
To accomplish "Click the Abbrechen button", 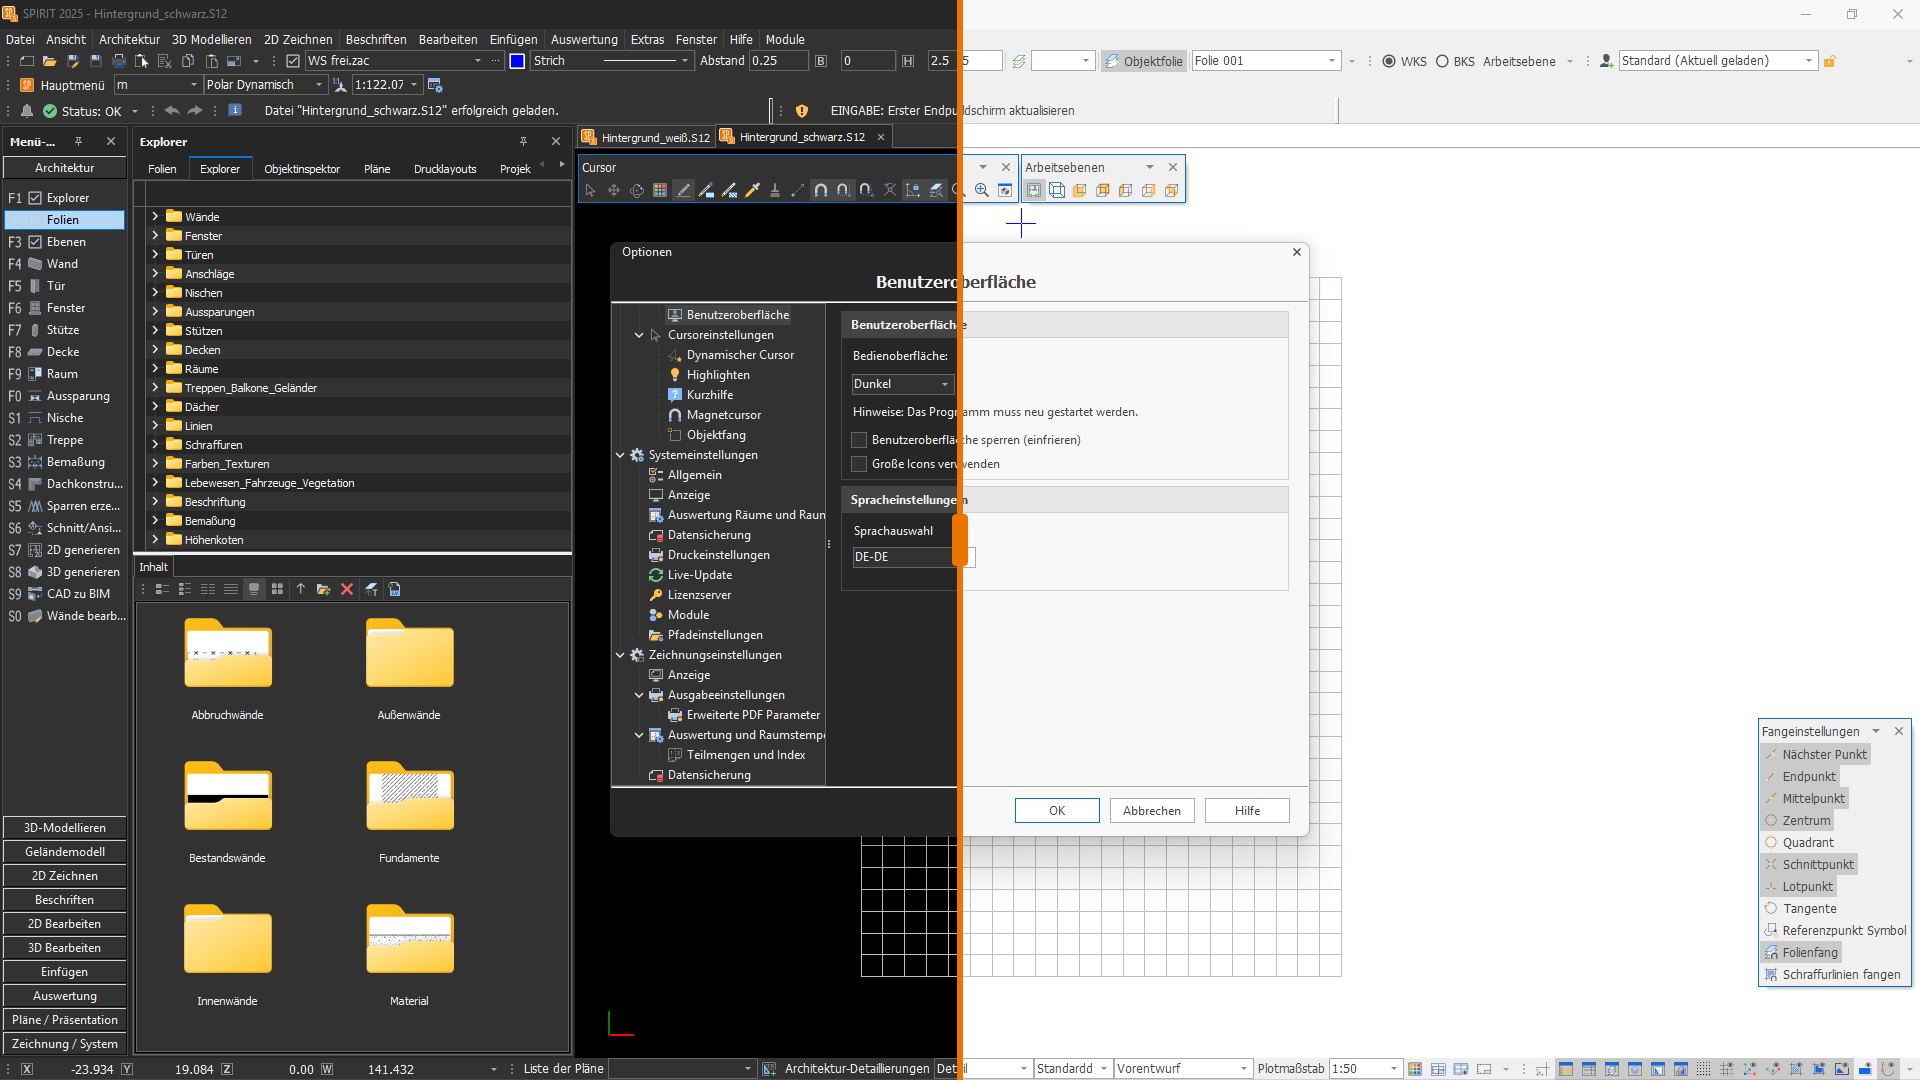I will [1151, 811].
